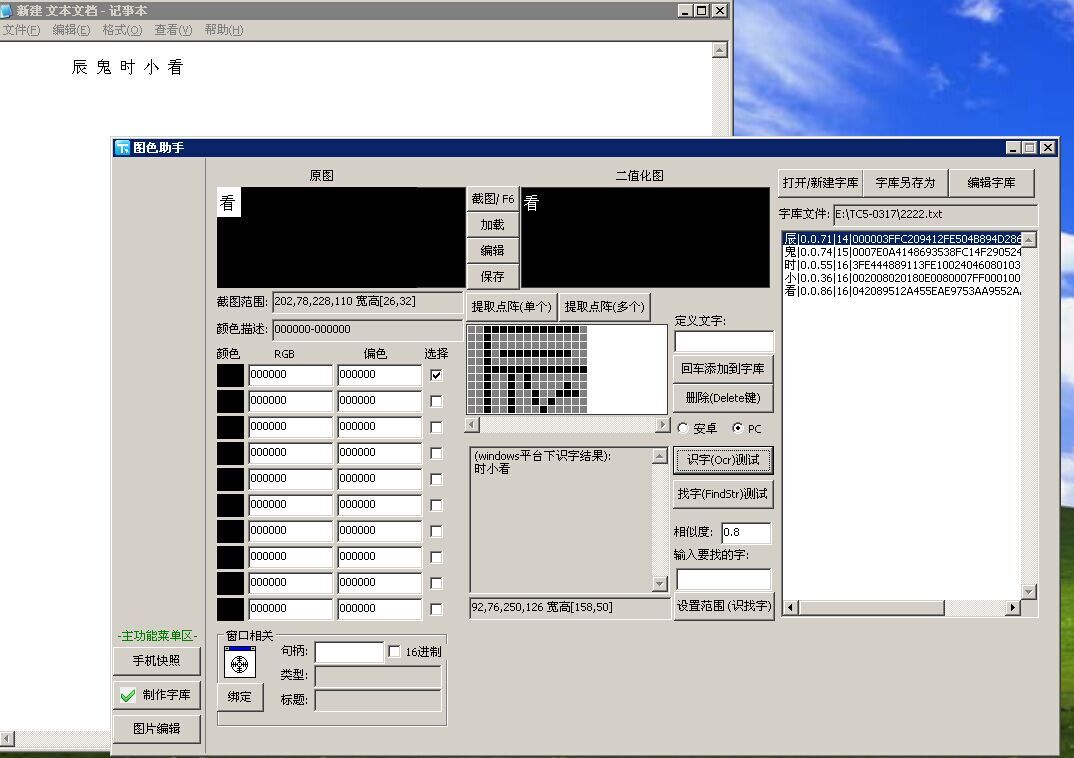Select the 安卓 radio button
This screenshot has width=1074, height=758.
(x=683, y=428)
